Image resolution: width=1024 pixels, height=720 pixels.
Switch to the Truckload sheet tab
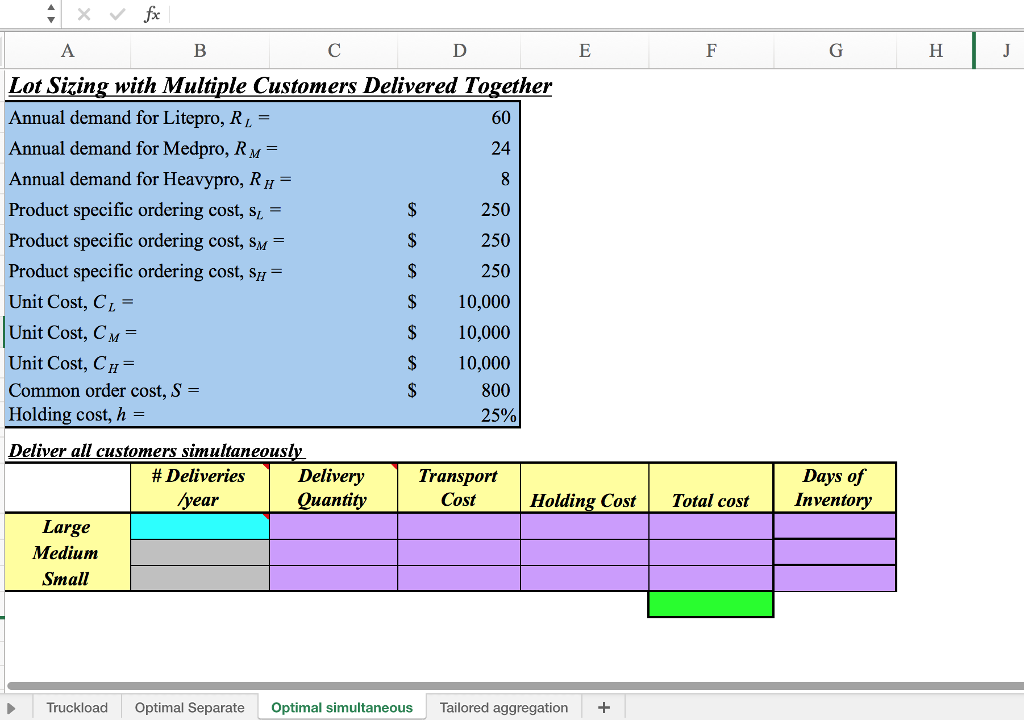coord(77,708)
